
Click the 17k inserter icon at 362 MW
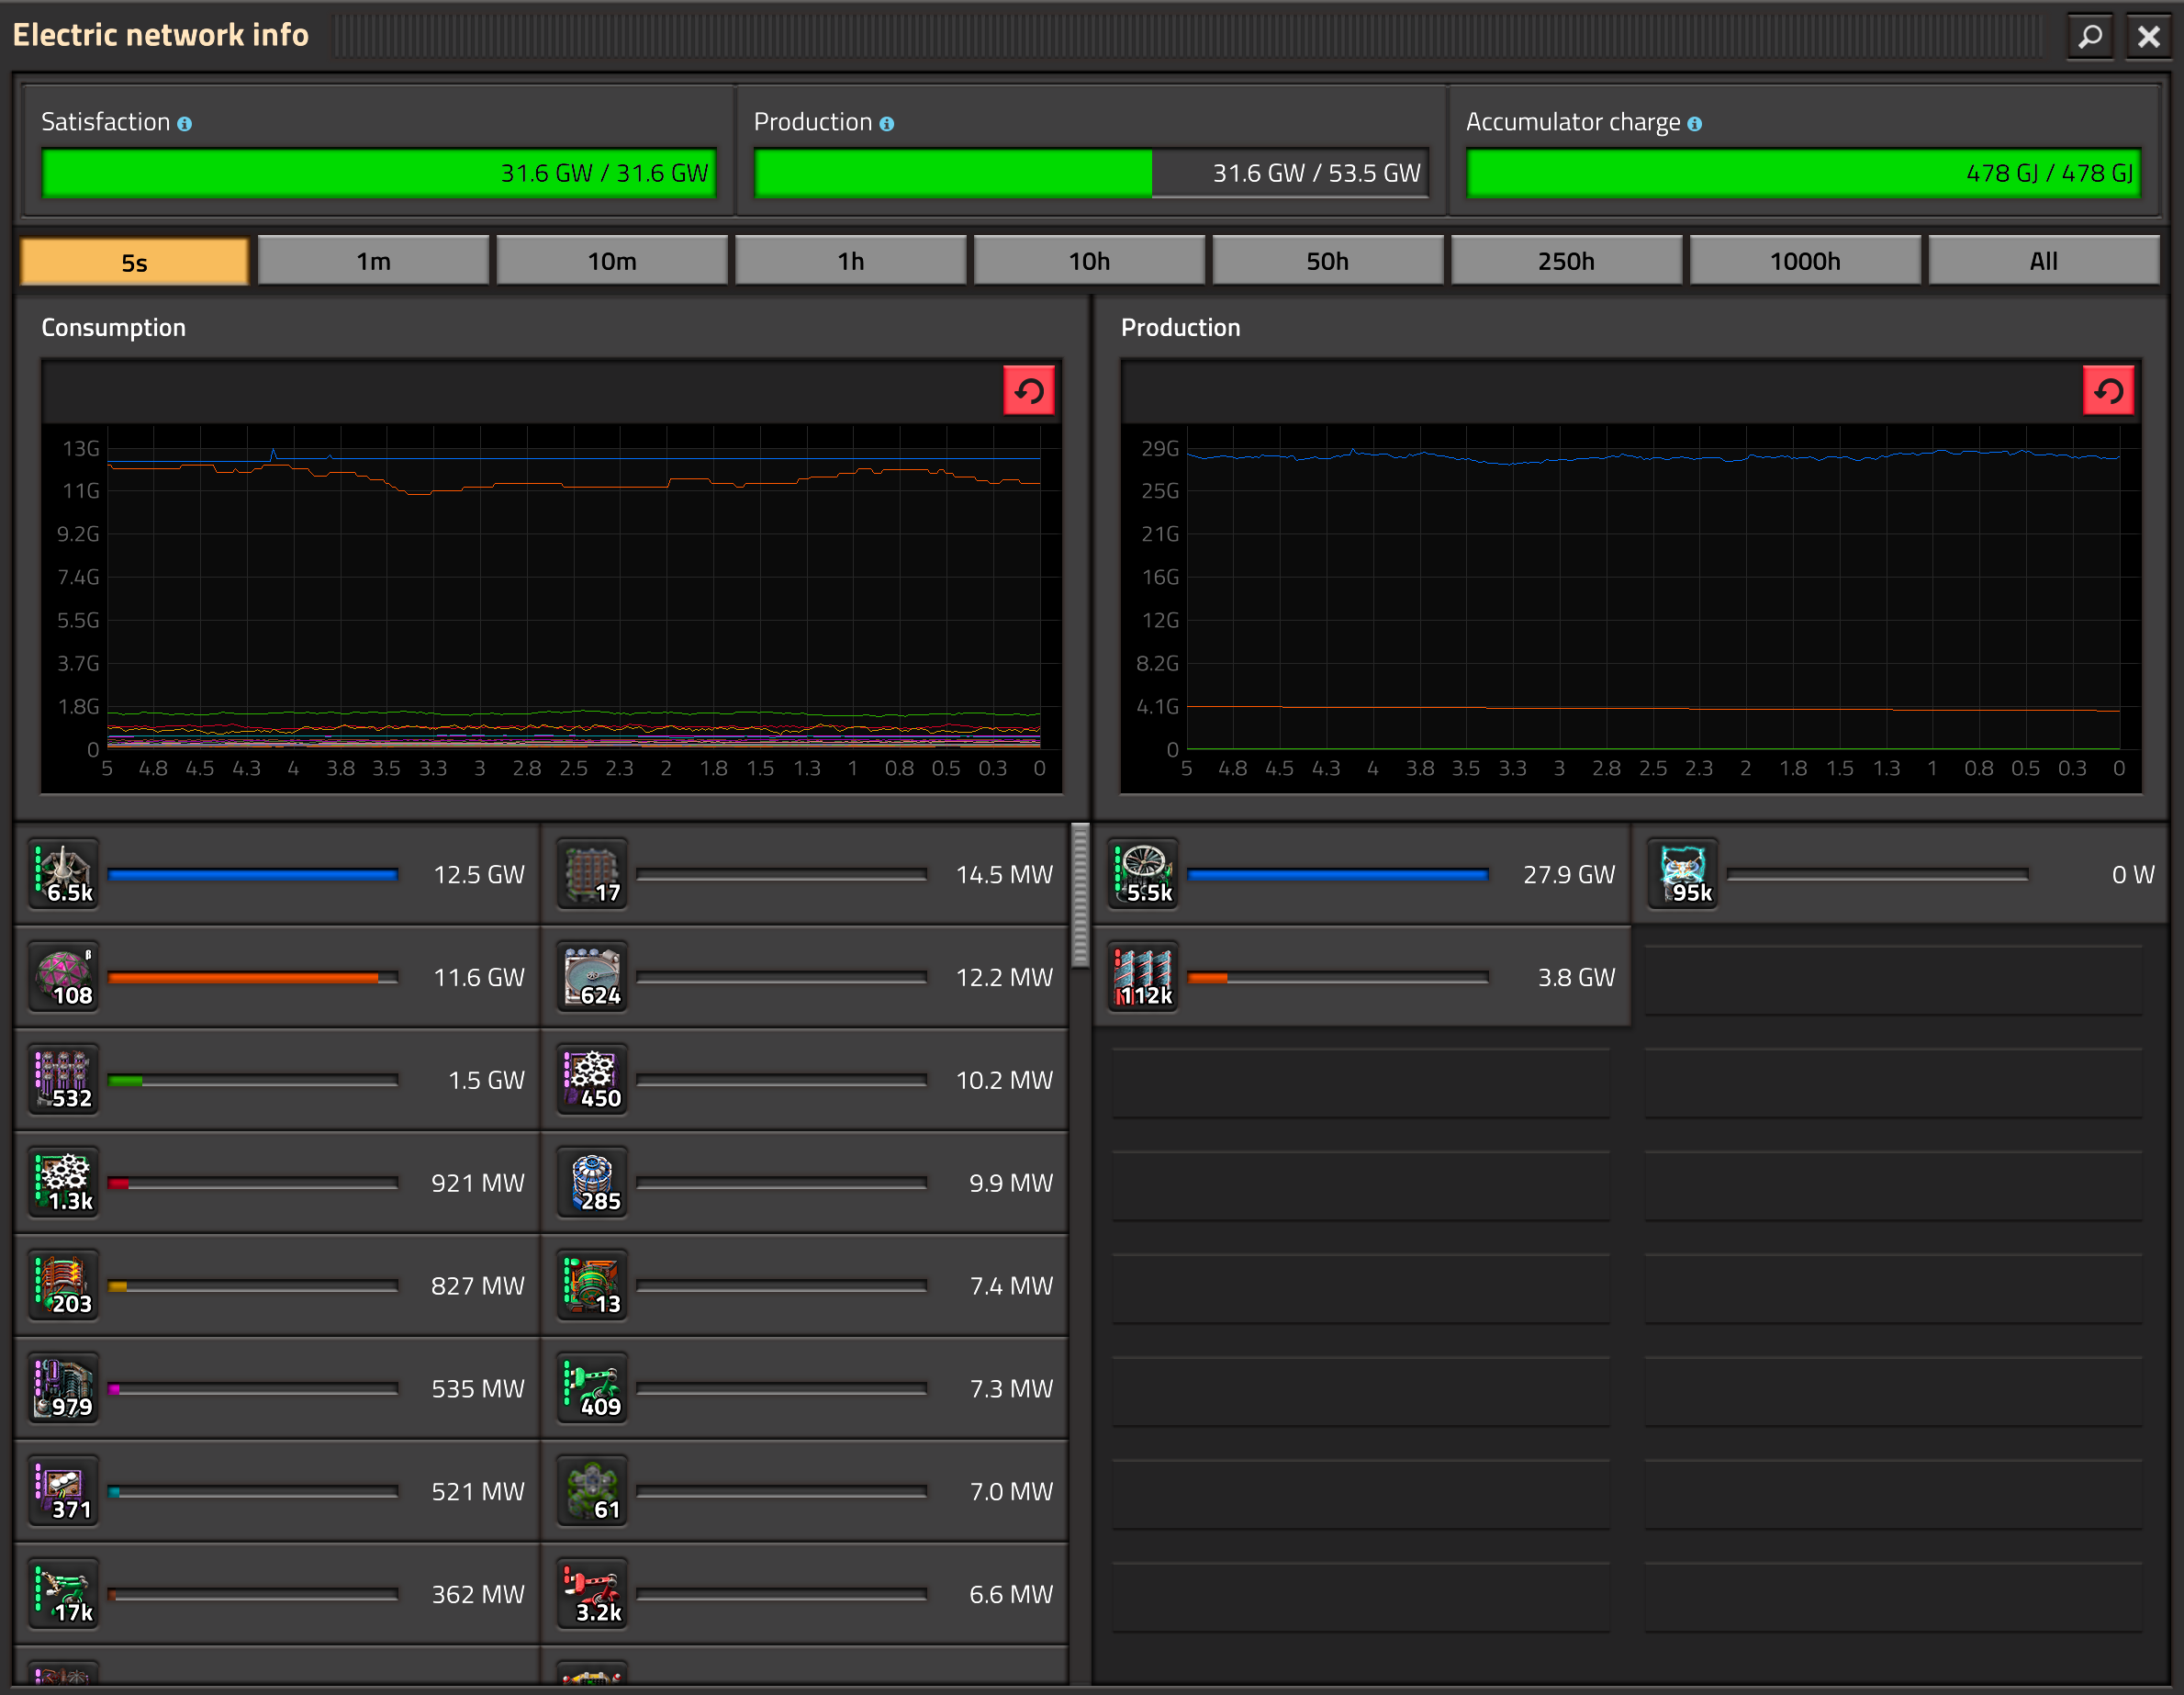point(64,1594)
